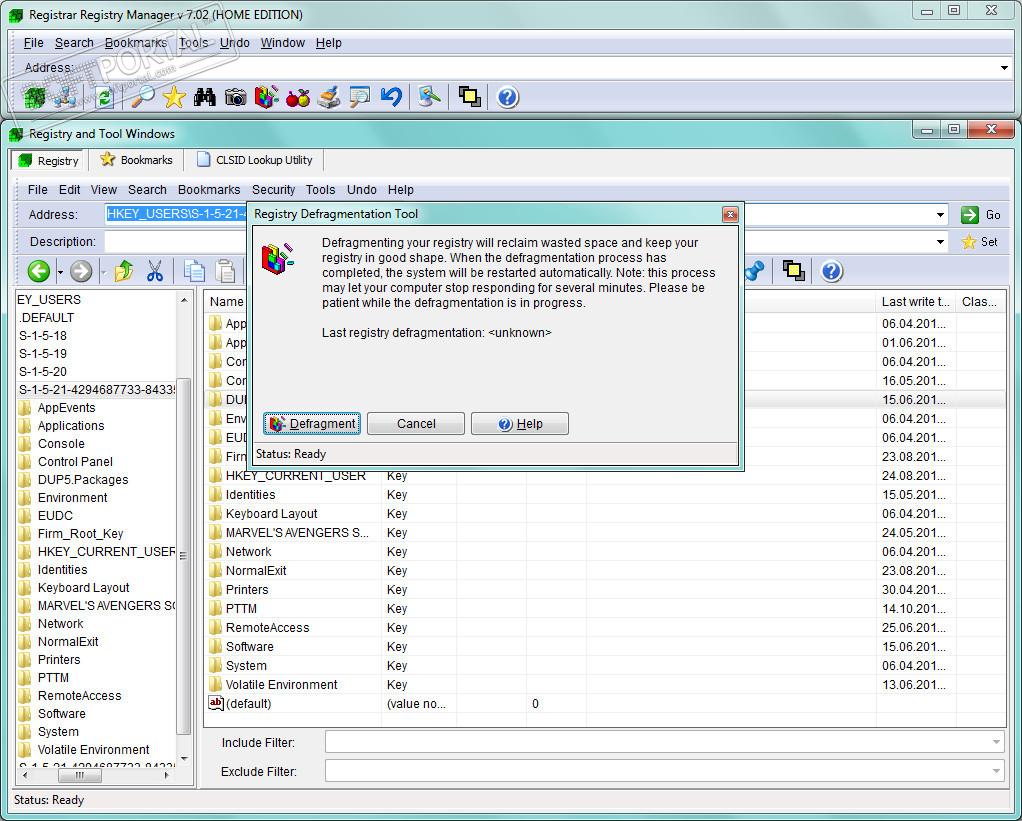The image size is (1022, 821).
Task: Click the green refresh arrows icon
Action: 104,98
